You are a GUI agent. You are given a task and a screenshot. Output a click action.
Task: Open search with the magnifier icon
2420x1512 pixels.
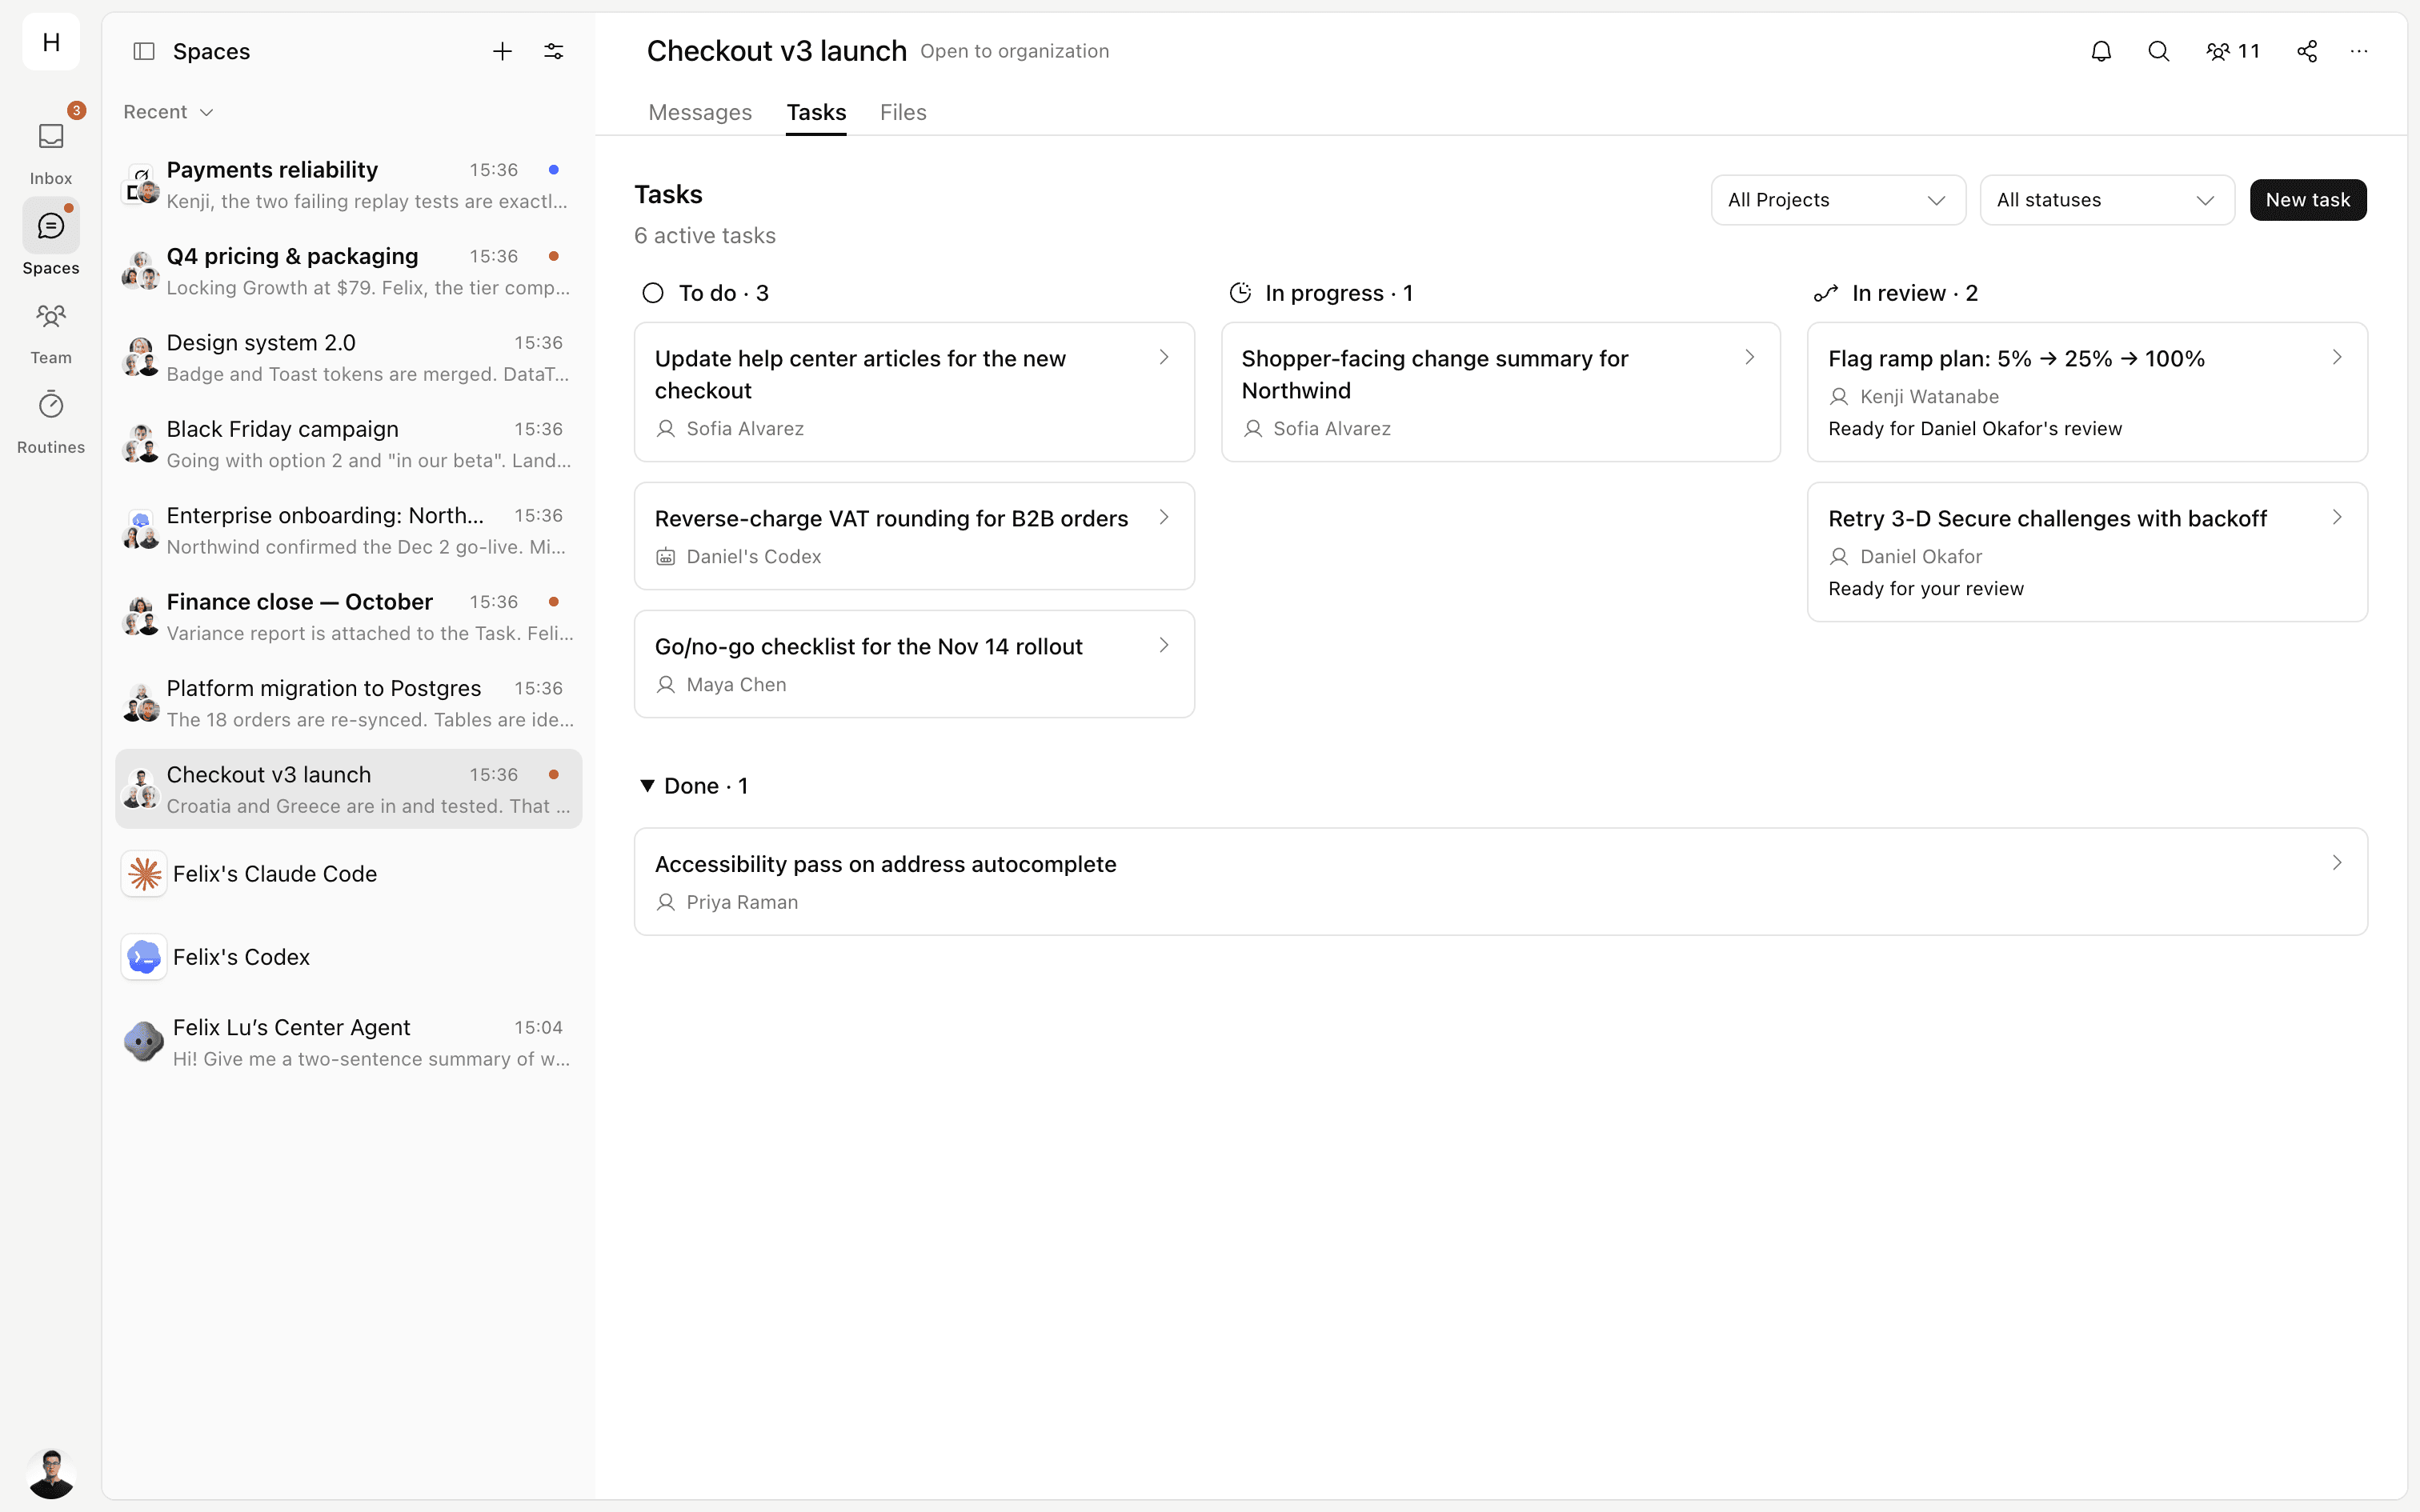pos(2158,51)
